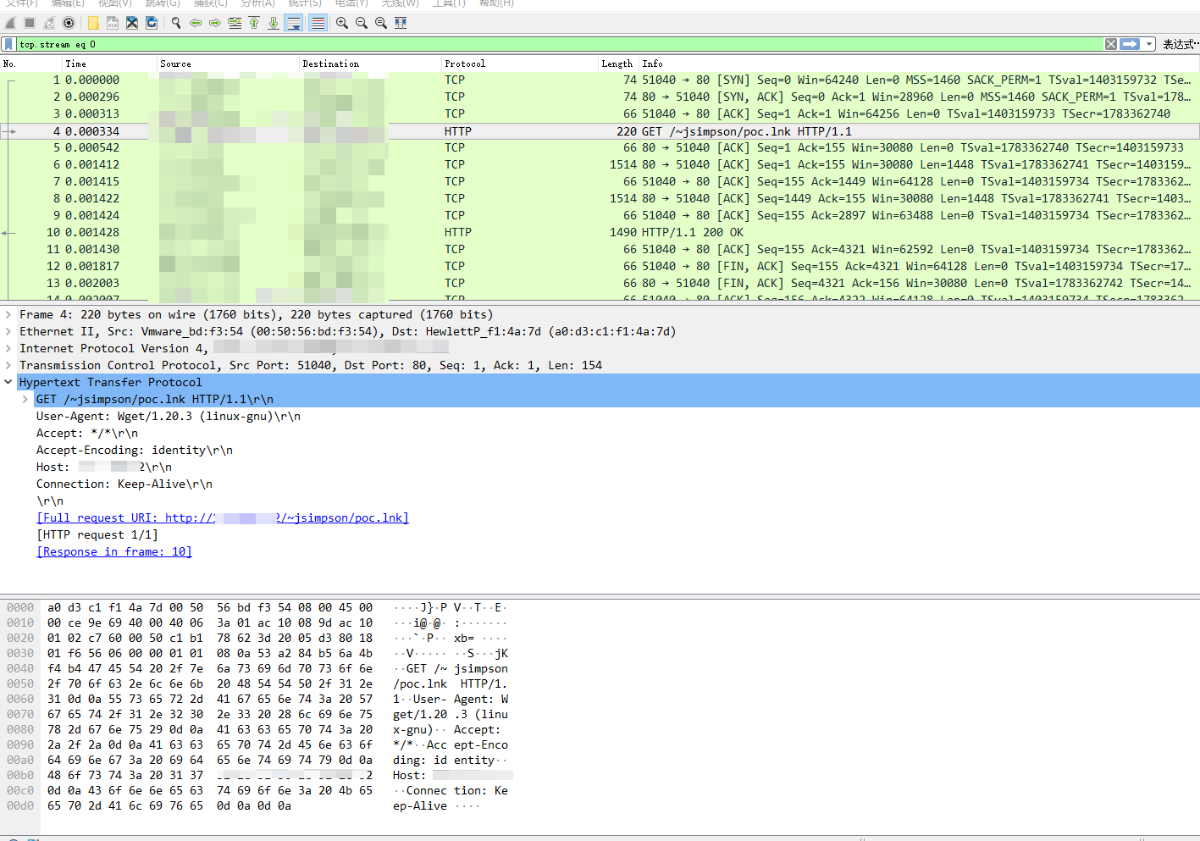
Task: Select packet 3 ACK row at 0.000313
Action: 600,114
